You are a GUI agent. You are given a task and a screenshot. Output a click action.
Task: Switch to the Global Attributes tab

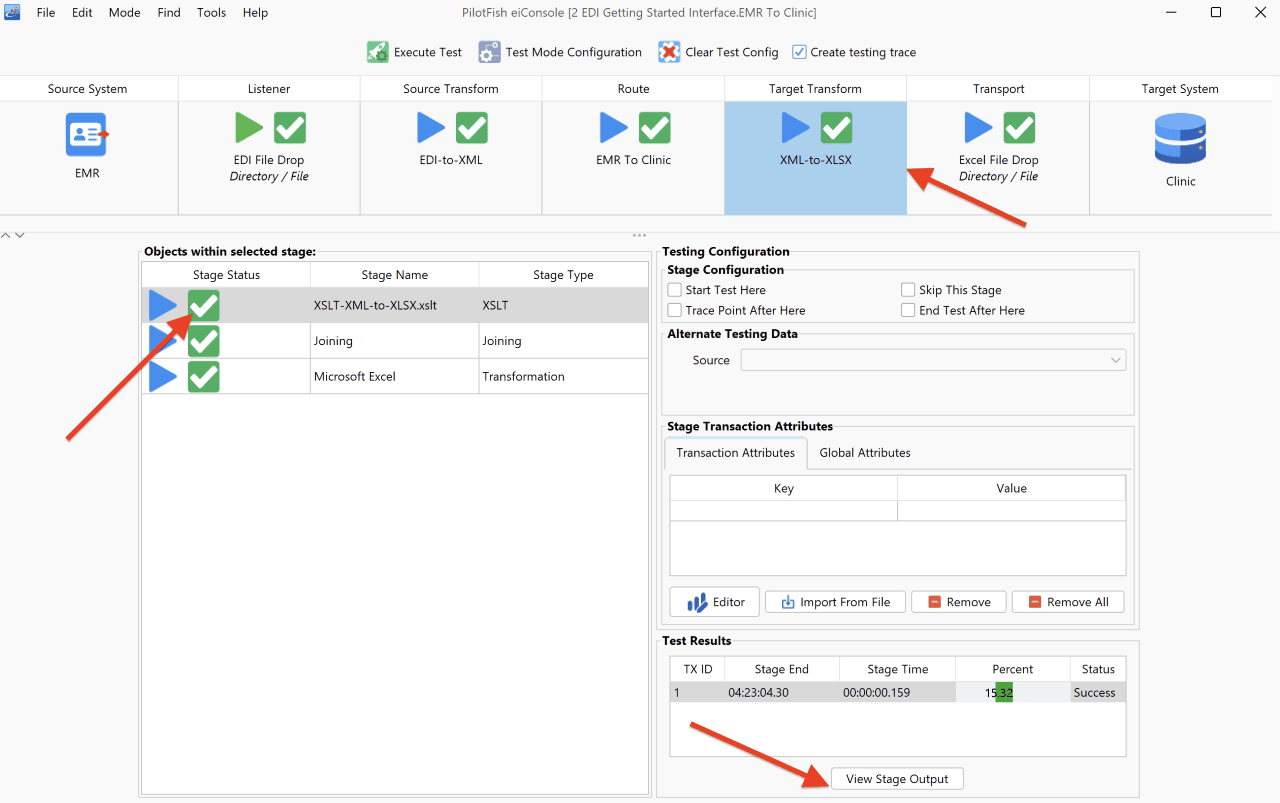coord(865,453)
